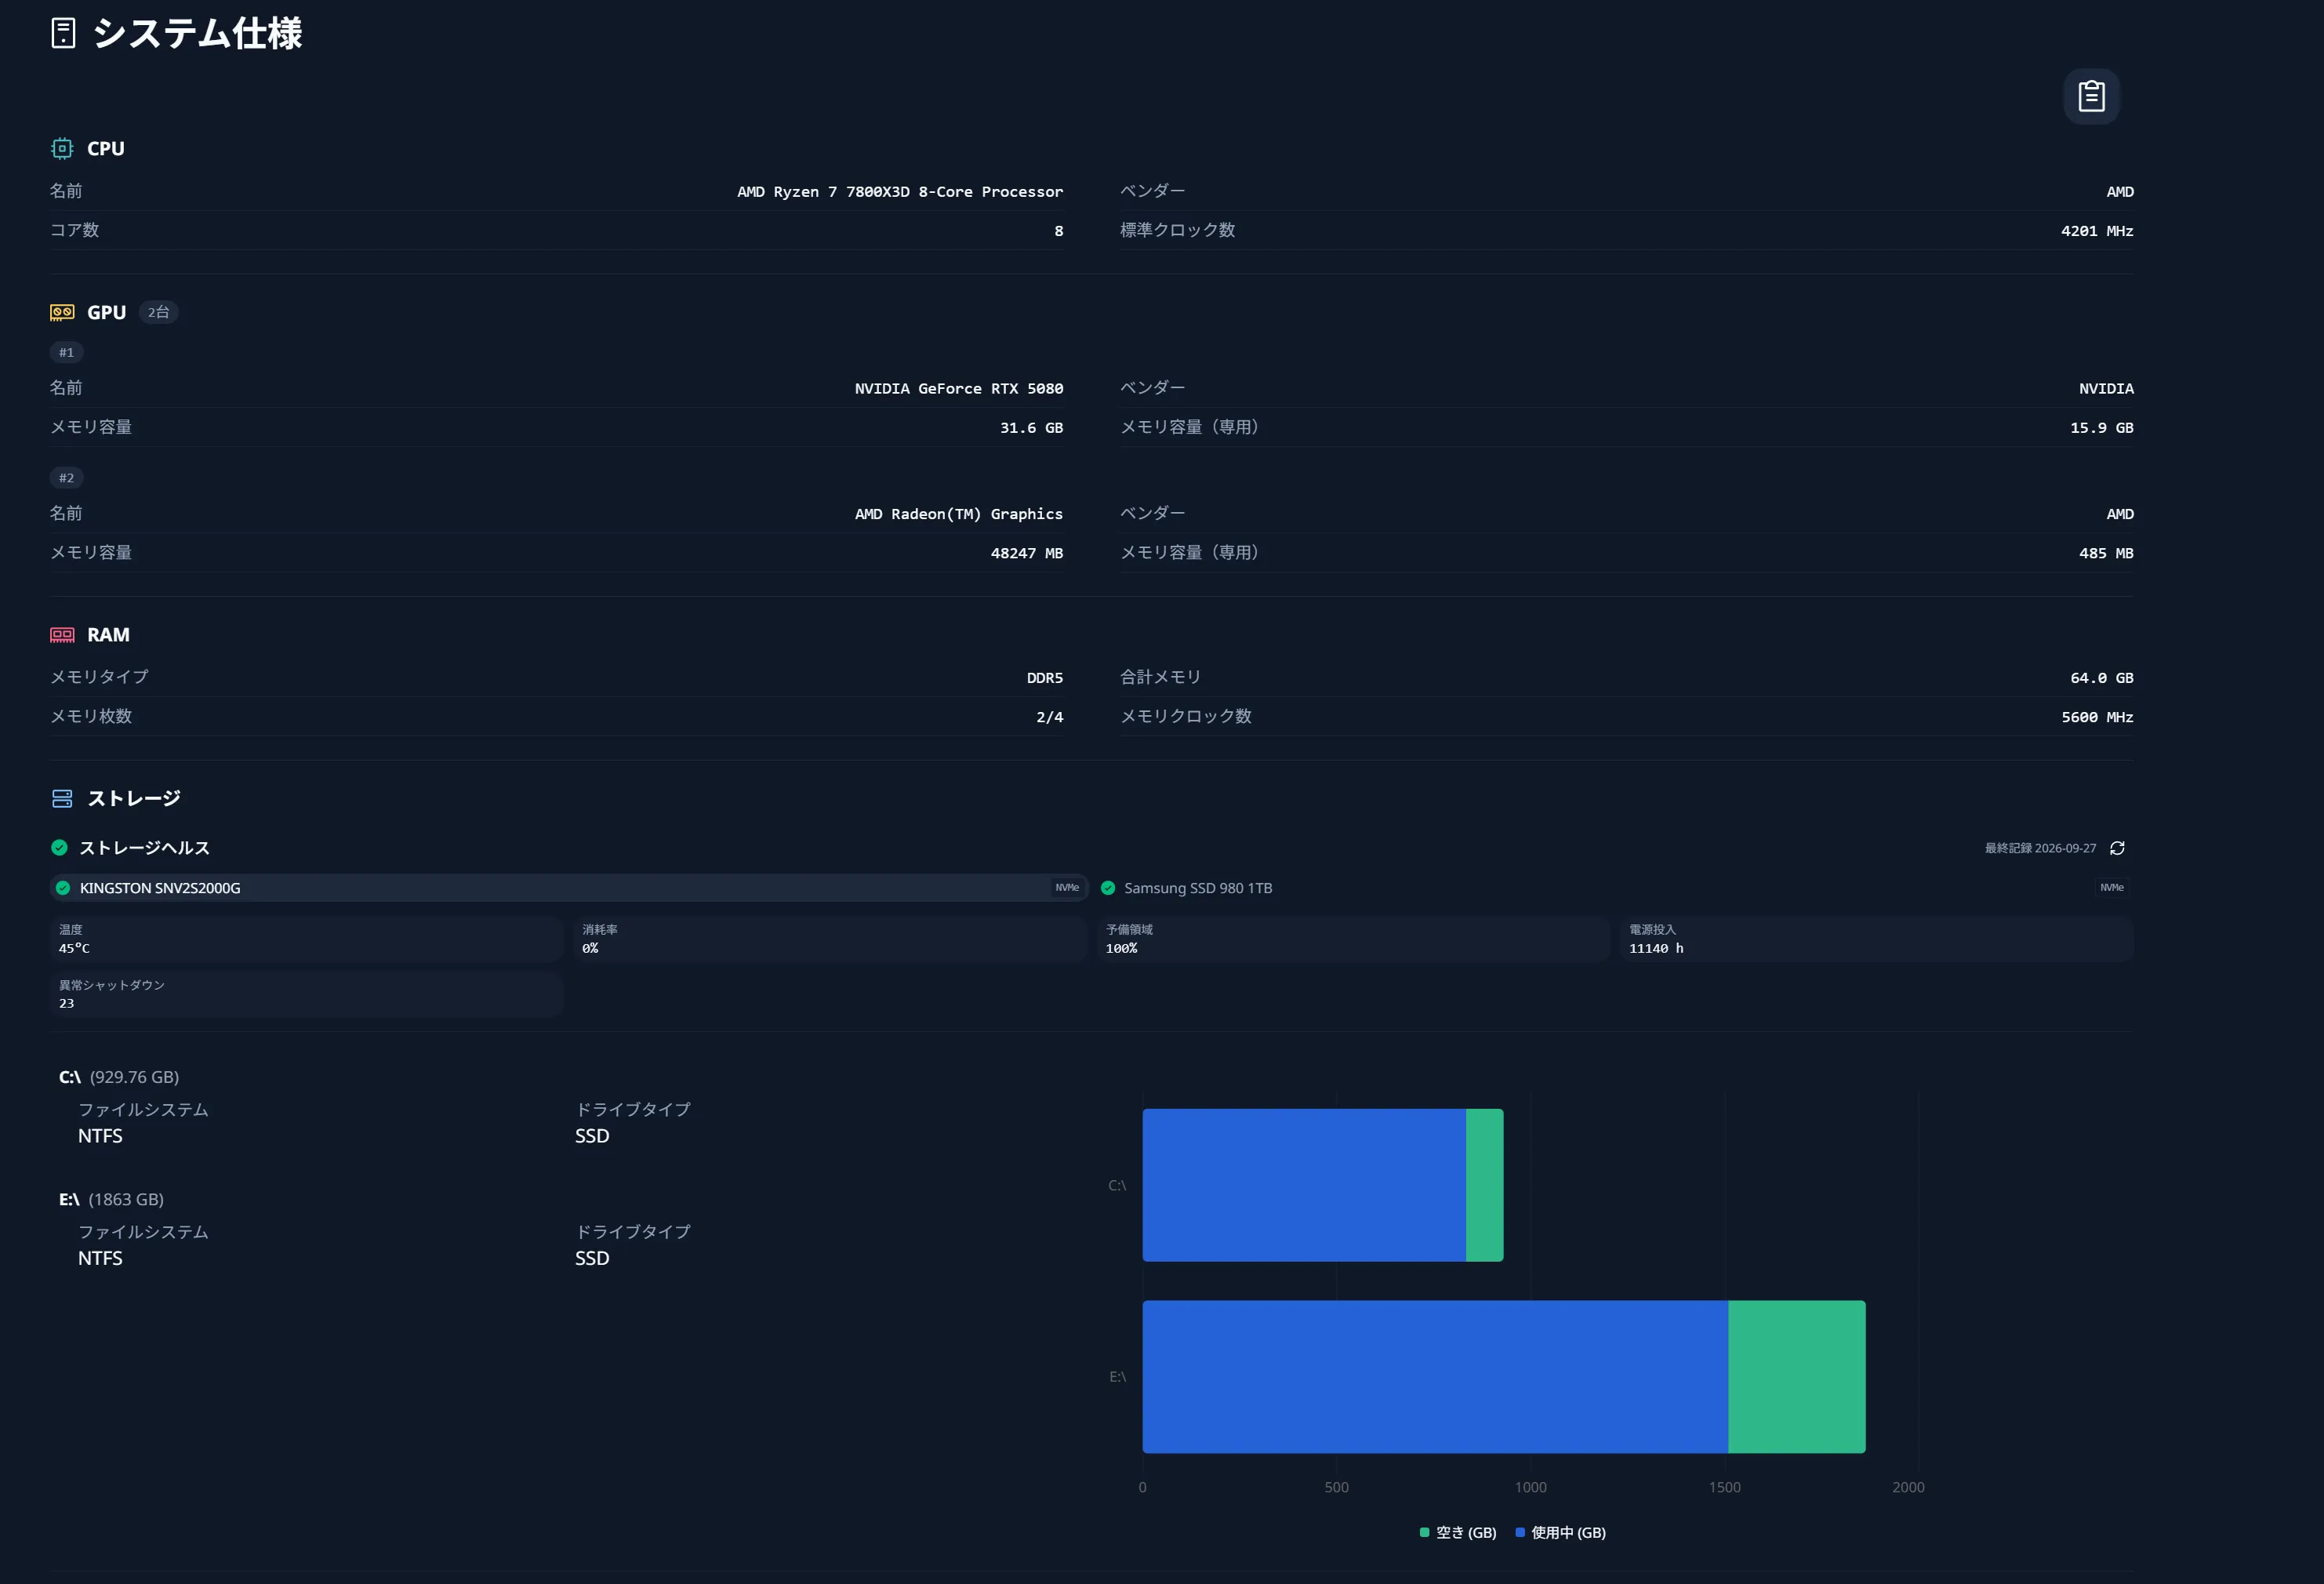Image resolution: width=2324 pixels, height=1584 pixels.
Task: Click the 異常シャットダウン 23 card
Action: pos(307,994)
